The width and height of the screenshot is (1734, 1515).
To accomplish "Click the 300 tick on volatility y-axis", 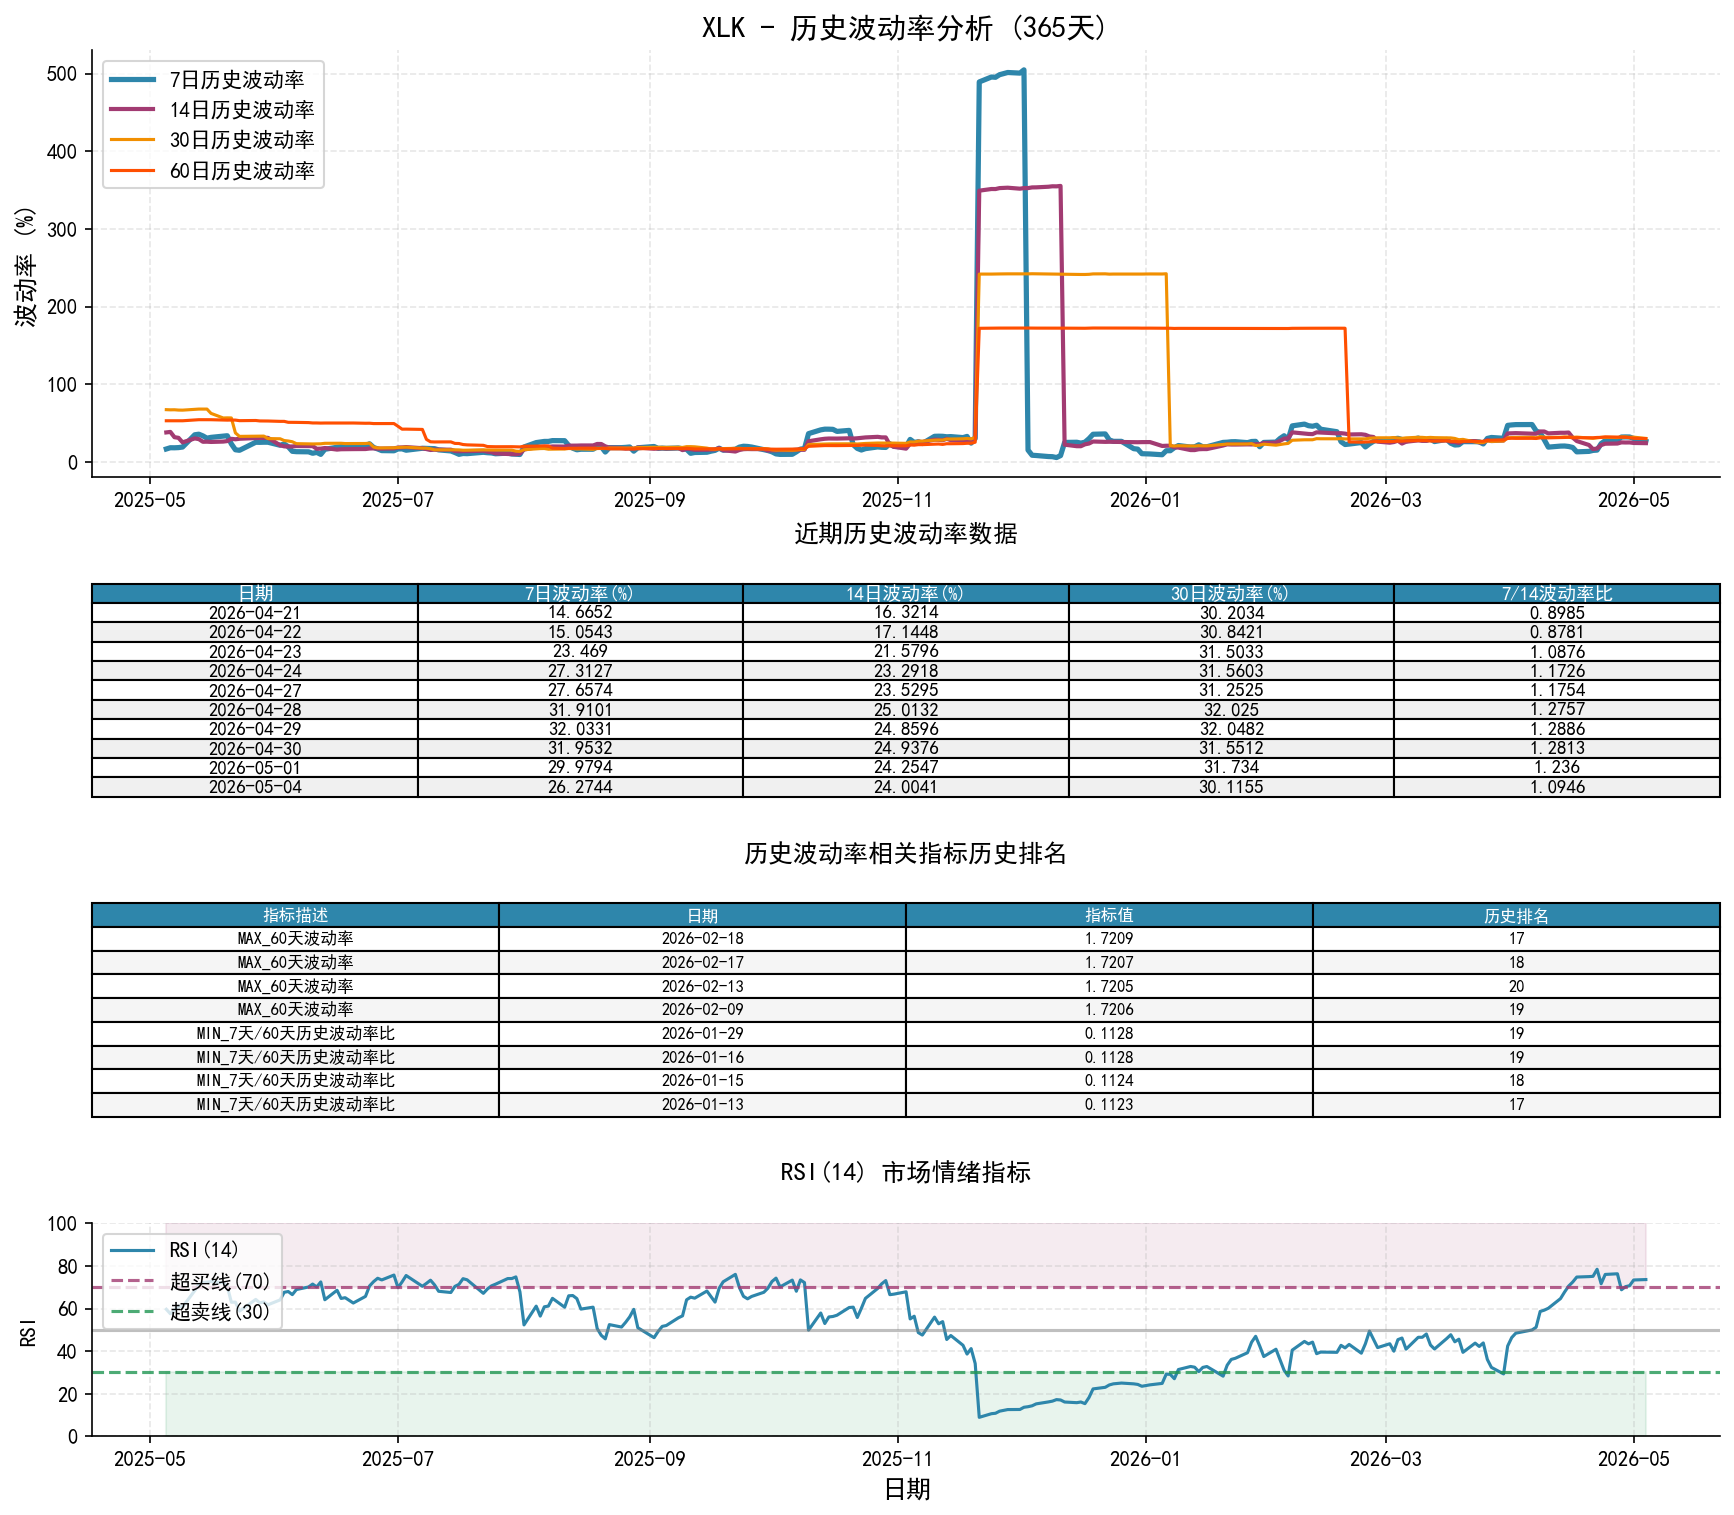I will click(x=62, y=230).
